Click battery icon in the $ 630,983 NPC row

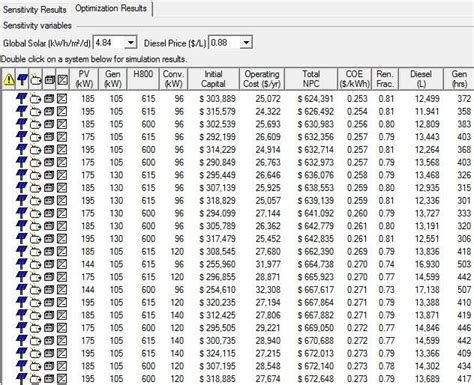coord(49,124)
